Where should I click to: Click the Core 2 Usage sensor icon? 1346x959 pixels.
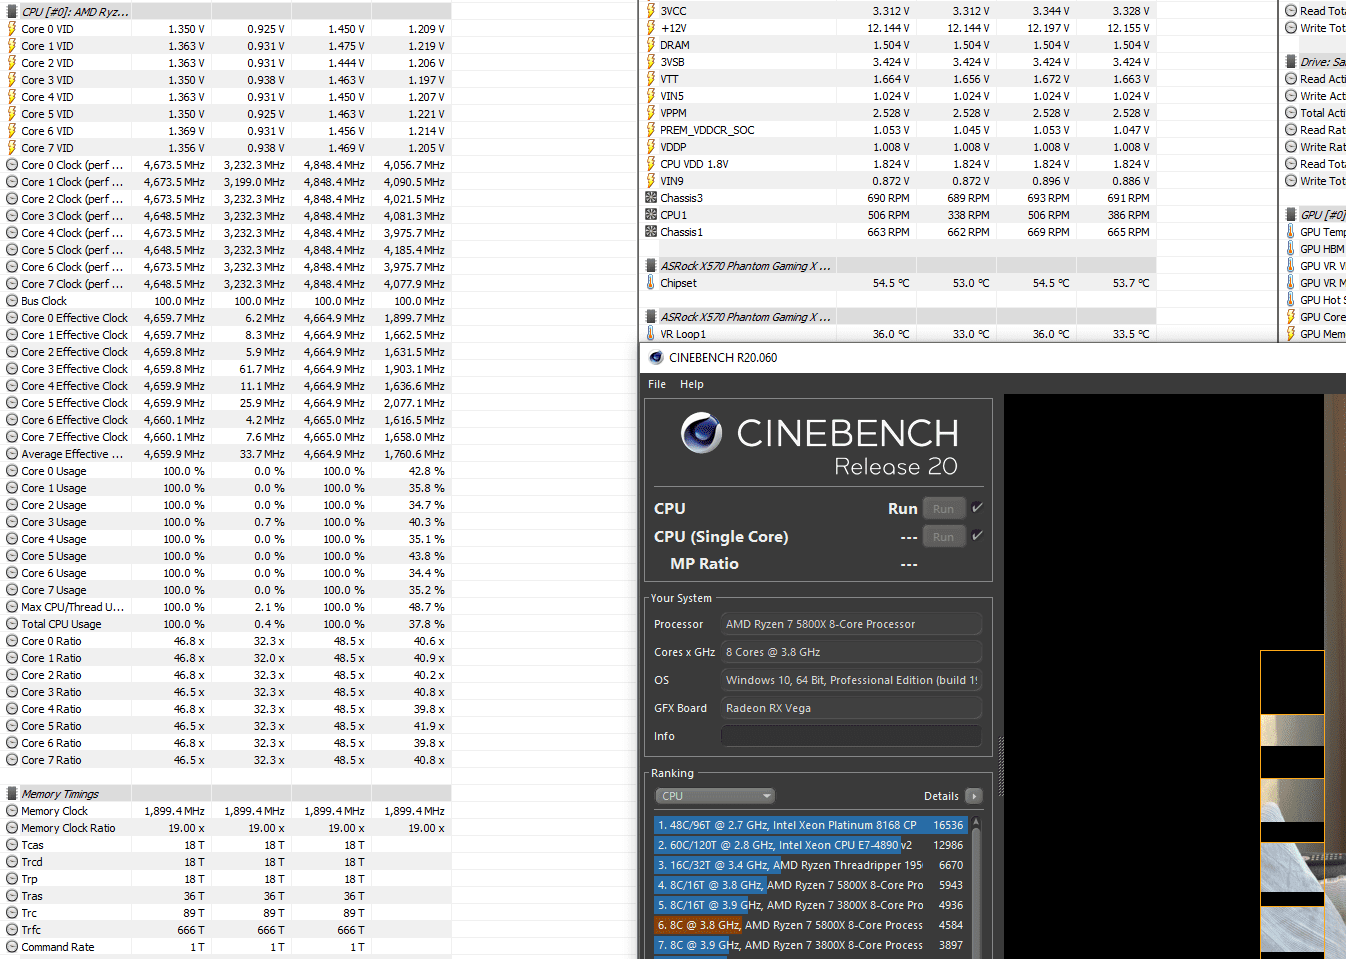coord(12,505)
